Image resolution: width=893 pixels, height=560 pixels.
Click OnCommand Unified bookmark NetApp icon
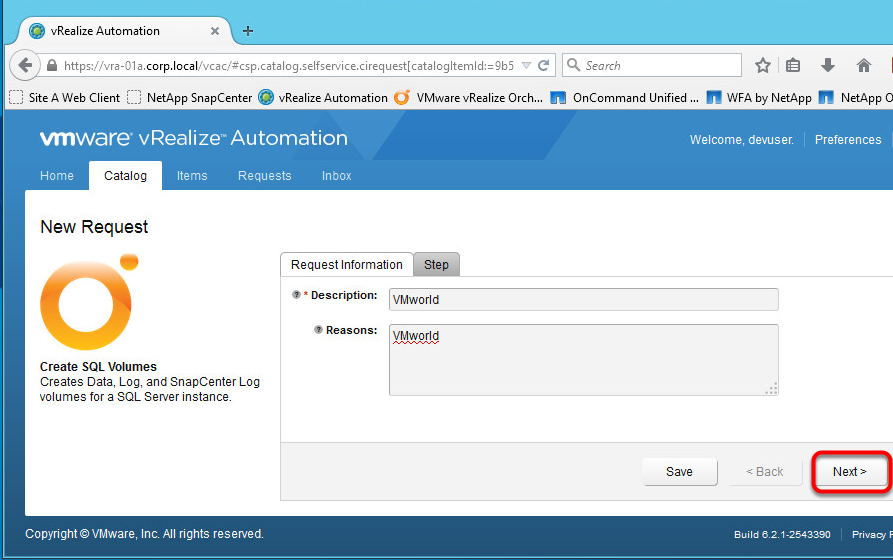pos(558,97)
